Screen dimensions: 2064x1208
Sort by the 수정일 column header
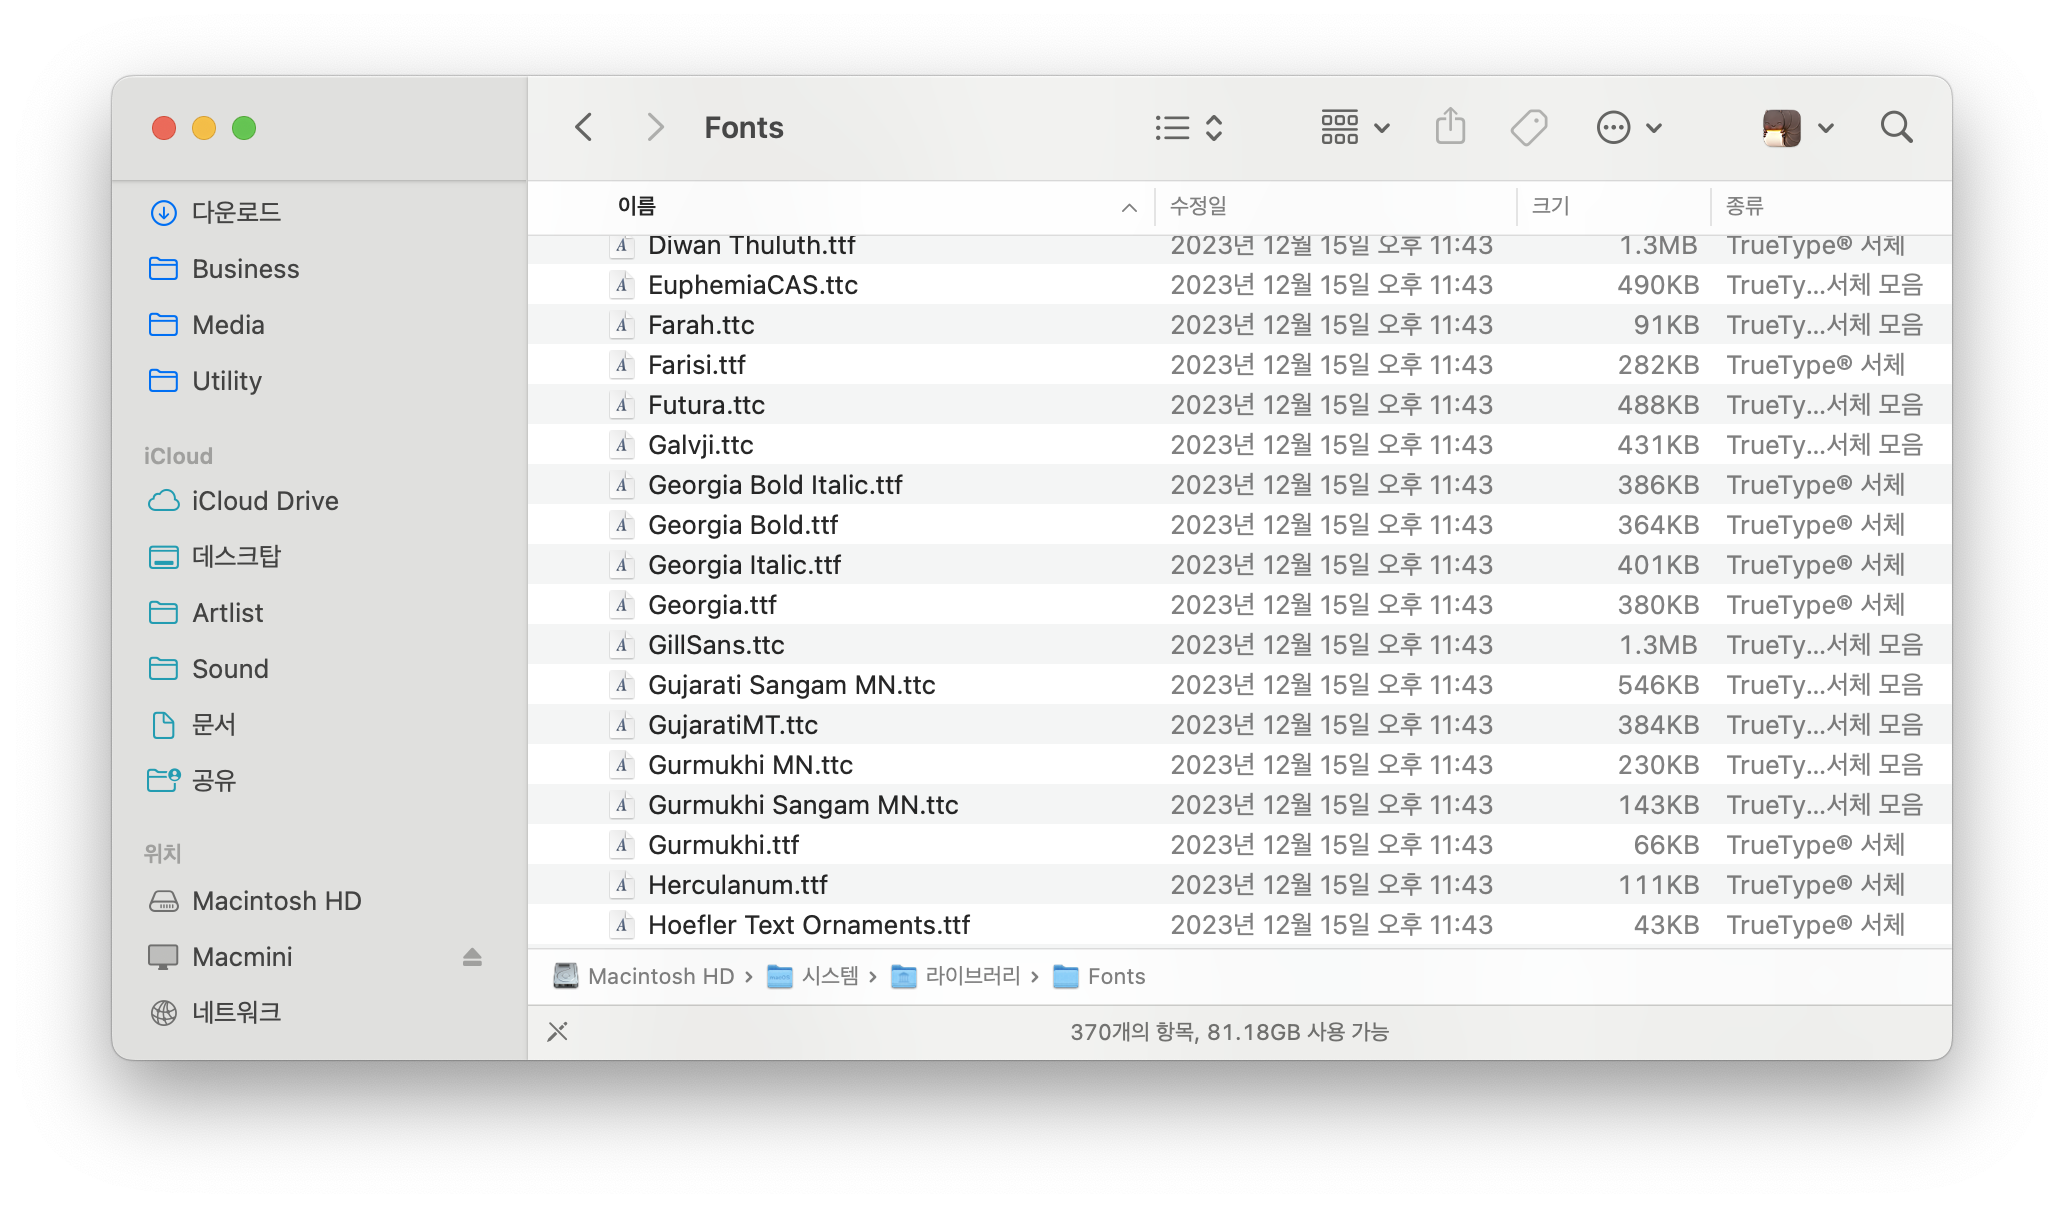1198,206
